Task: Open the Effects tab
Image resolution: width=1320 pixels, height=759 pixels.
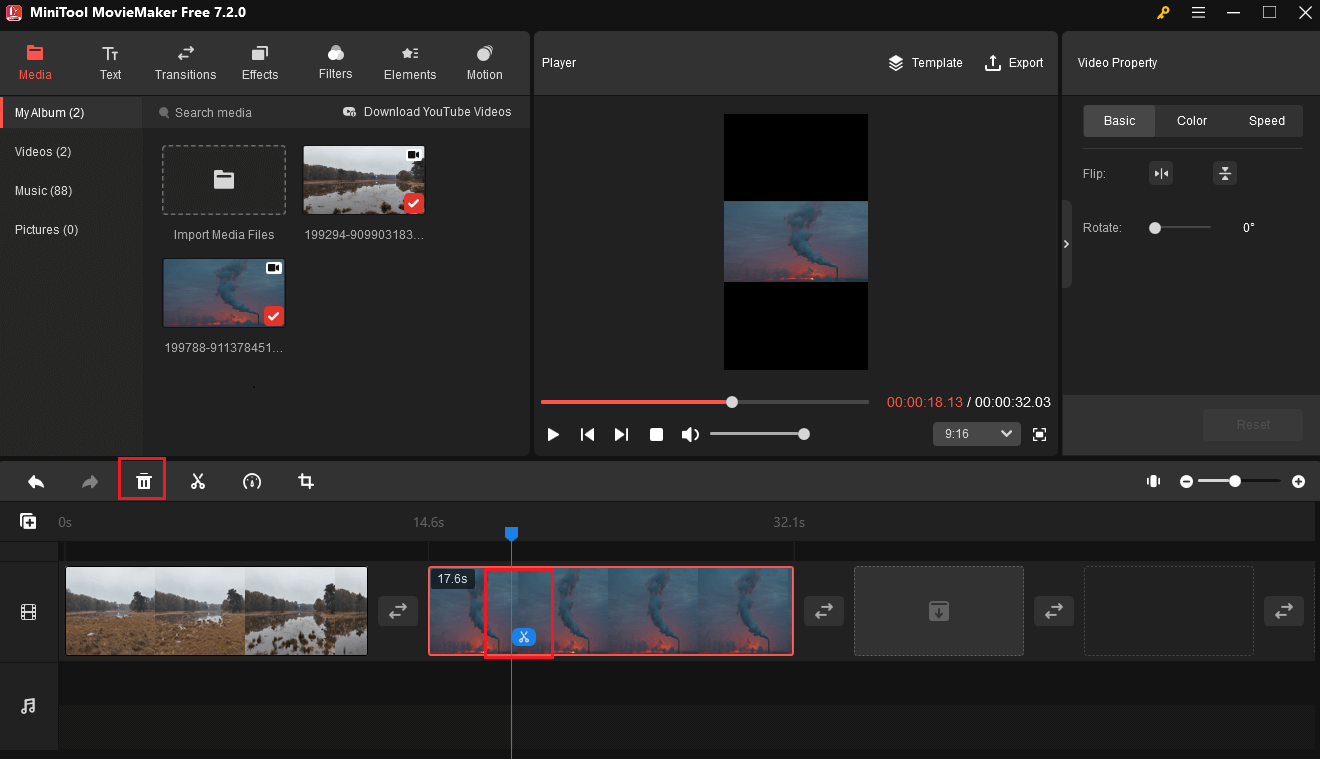Action: pos(260,63)
